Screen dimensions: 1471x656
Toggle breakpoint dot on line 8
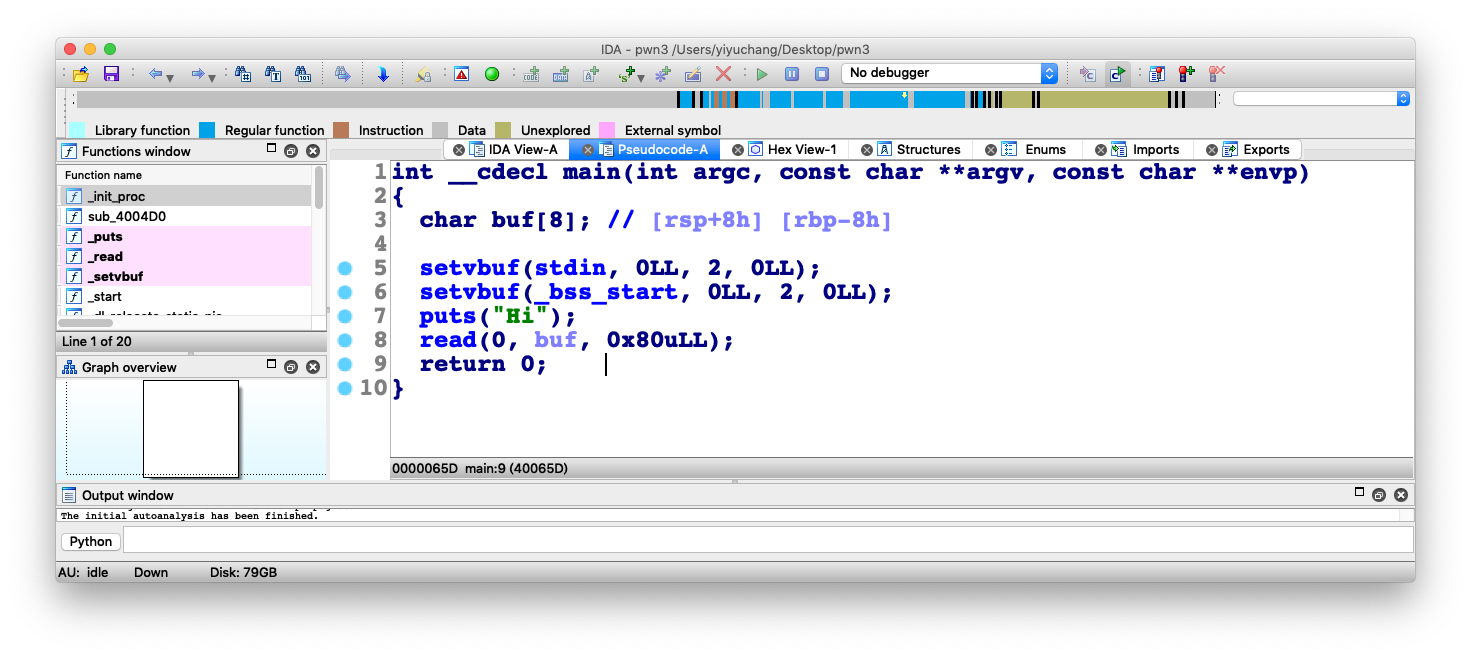click(345, 340)
